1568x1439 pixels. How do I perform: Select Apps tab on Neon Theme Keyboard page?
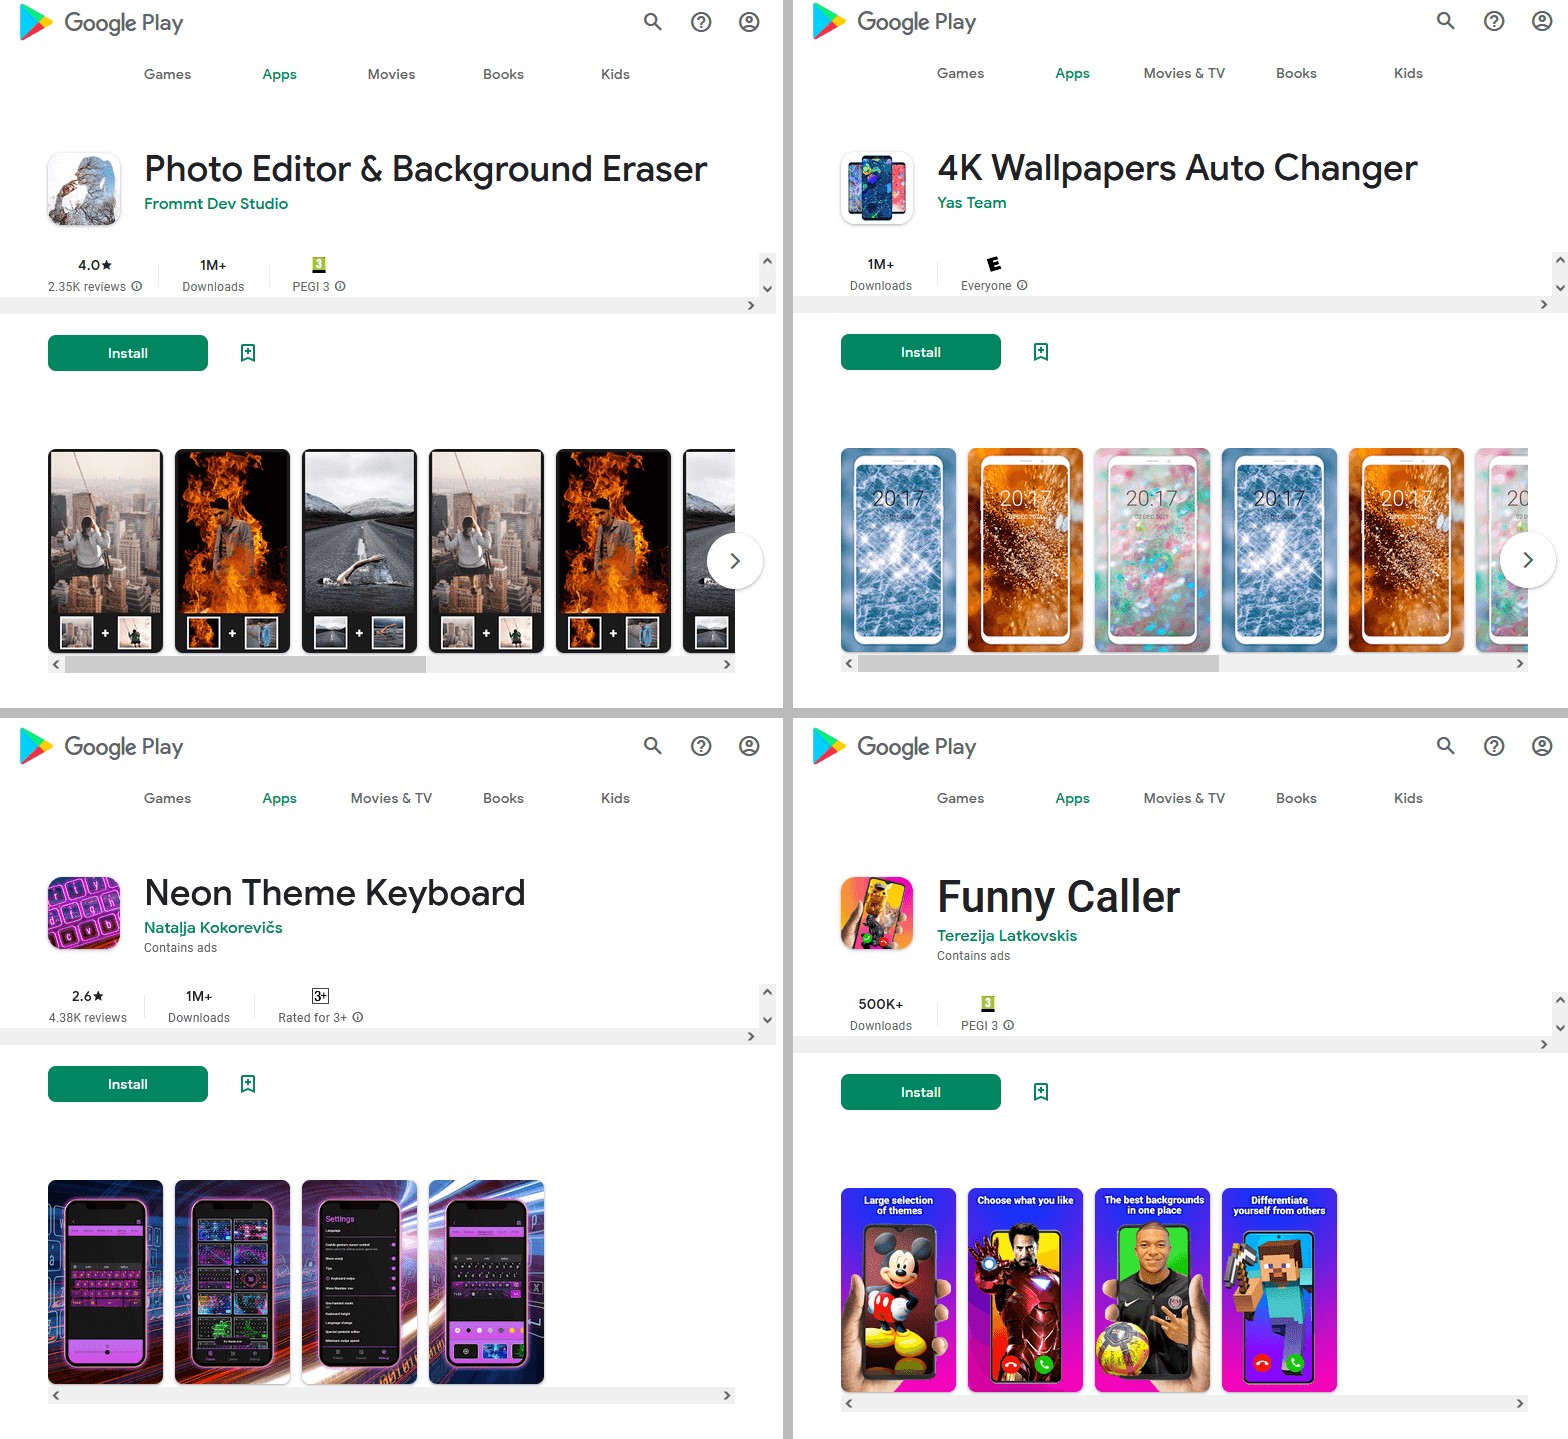[x=279, y=798]
